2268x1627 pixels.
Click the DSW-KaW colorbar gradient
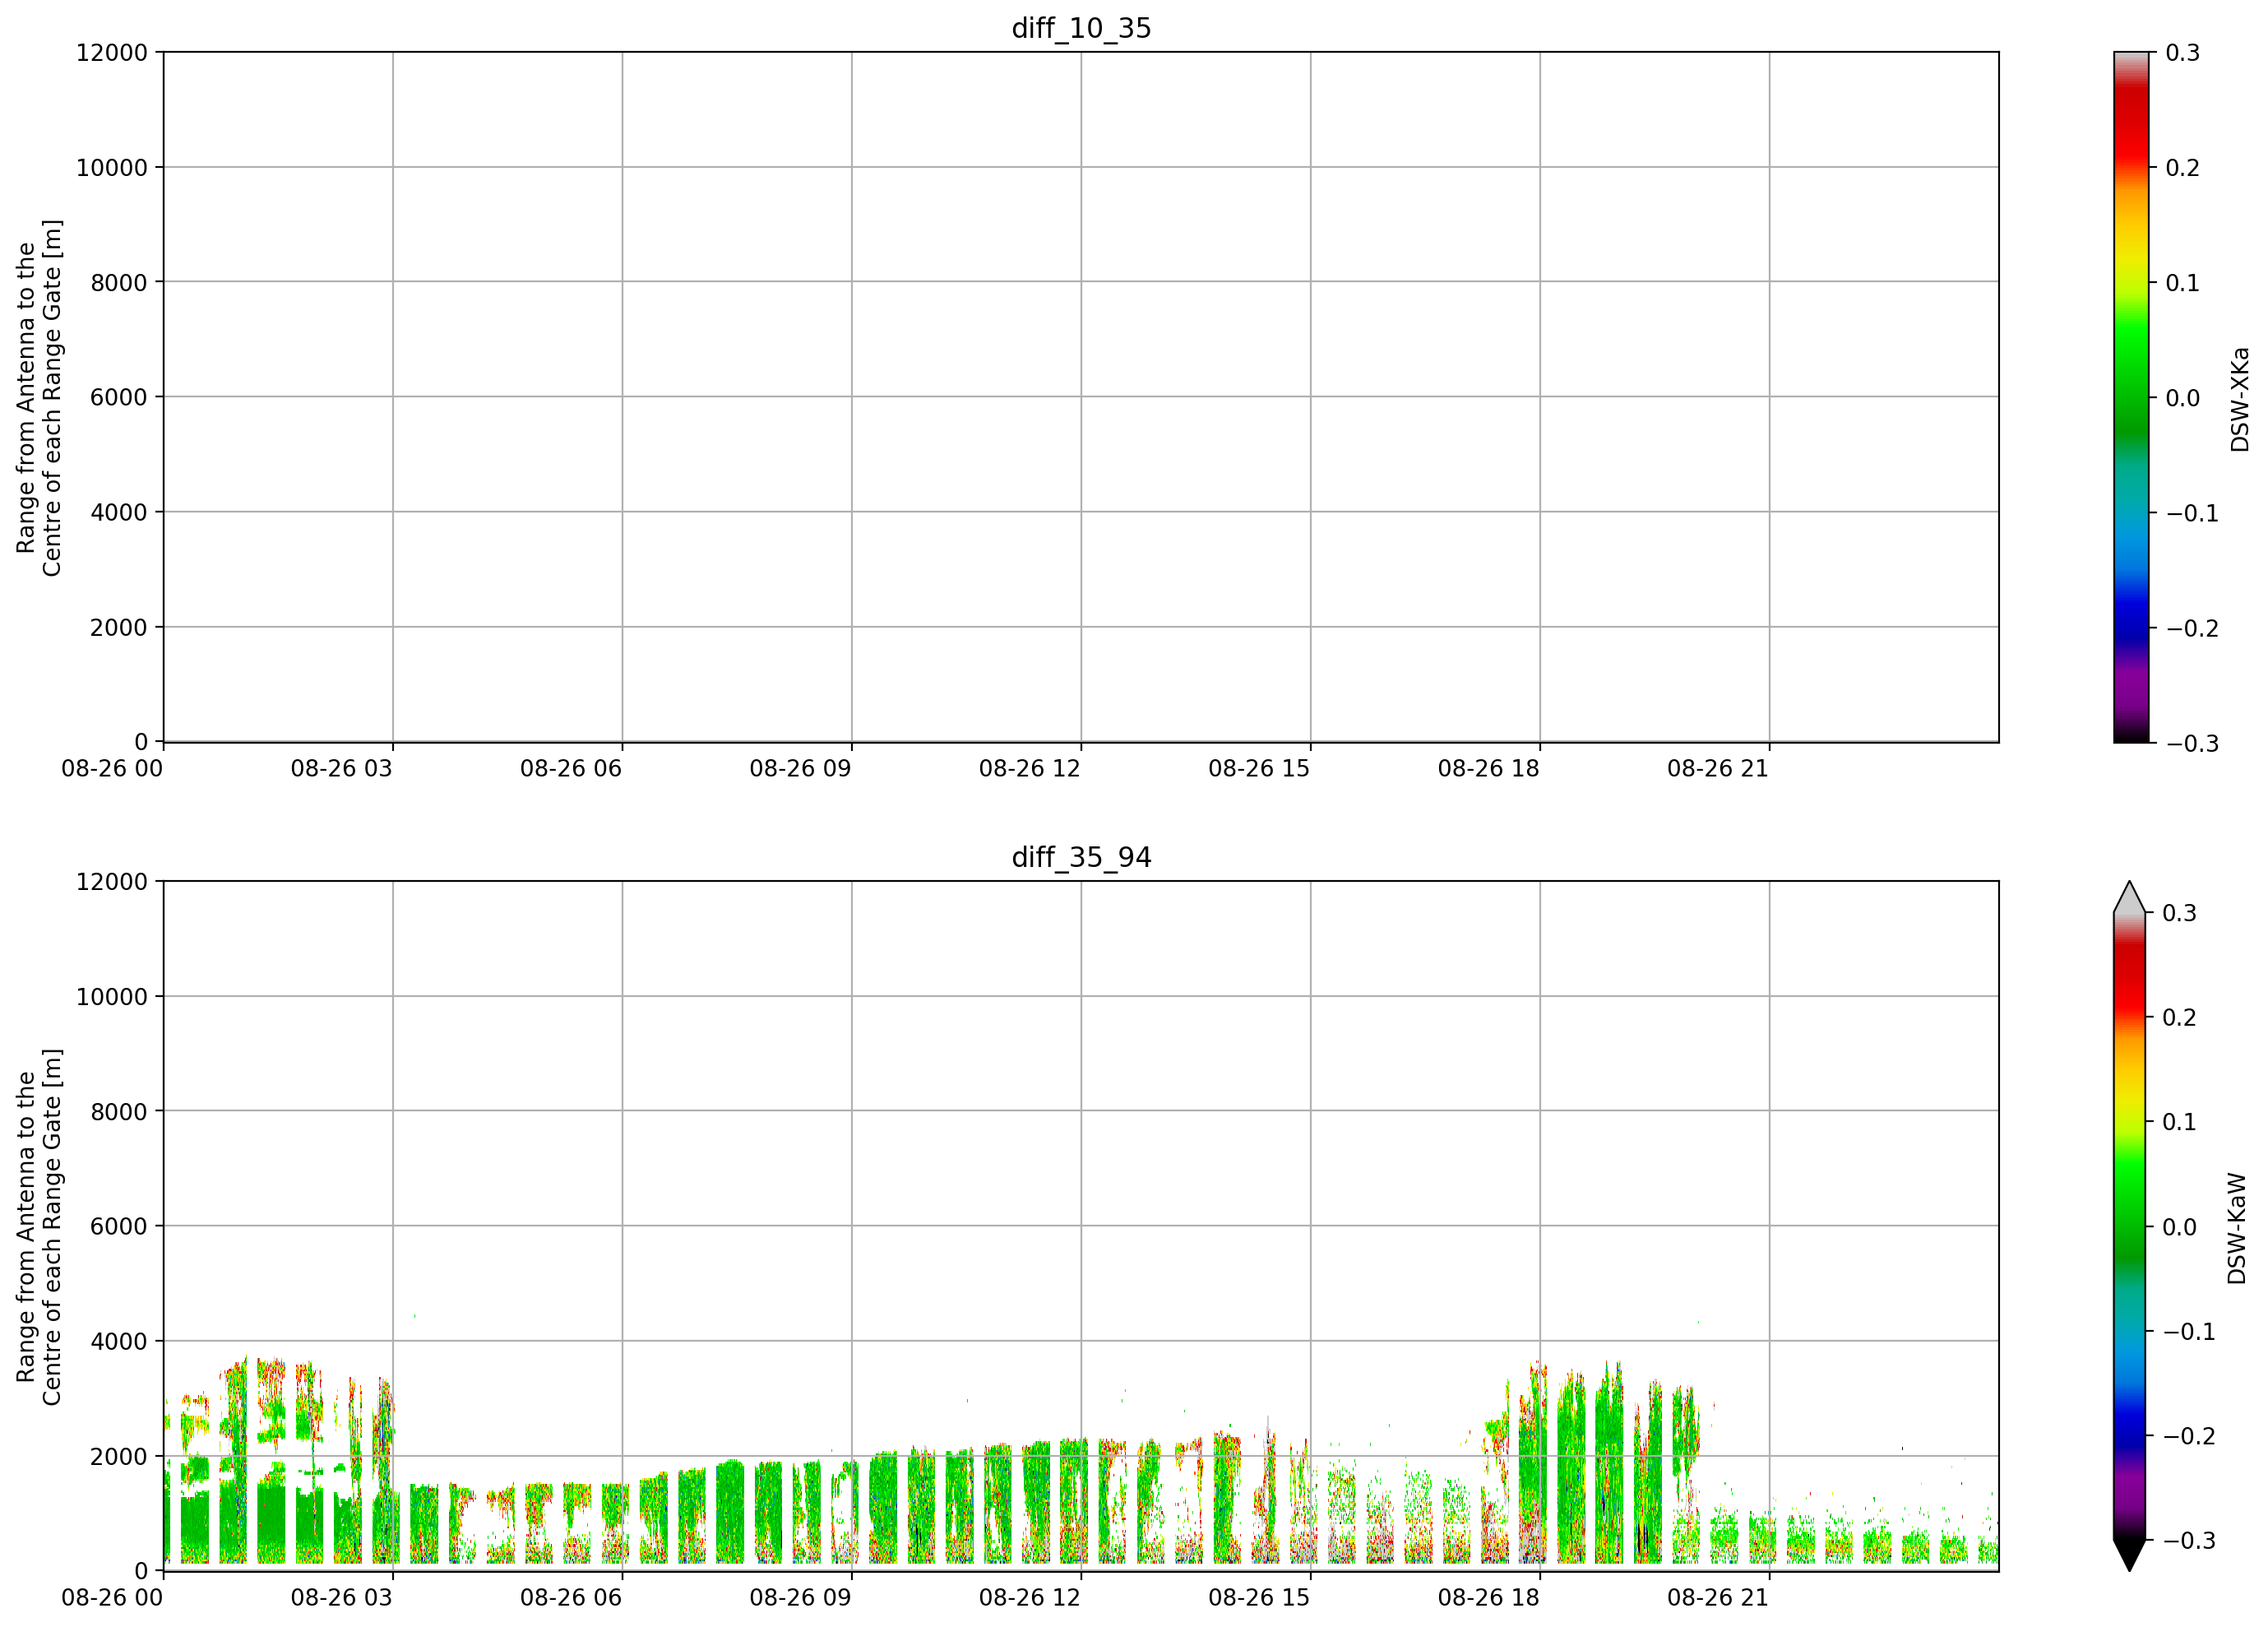pos(2130,1226)
